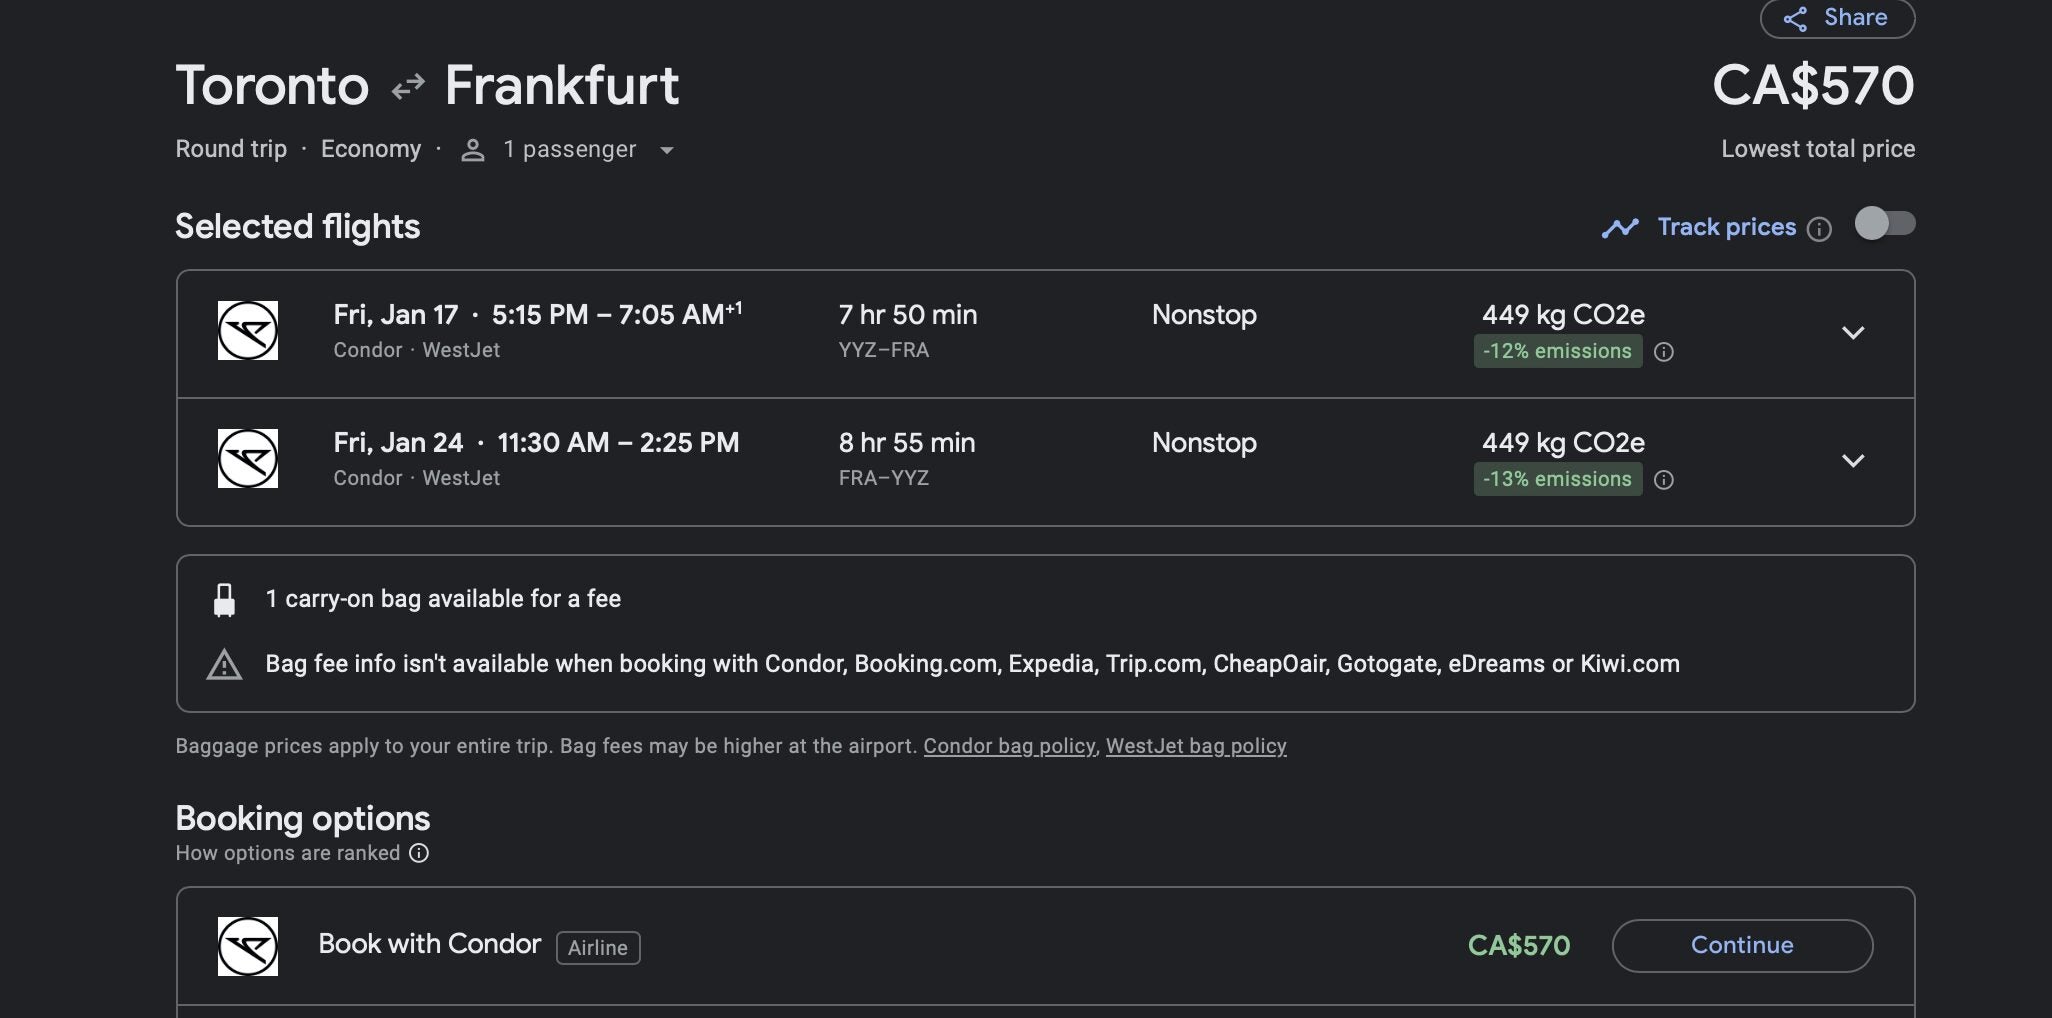Click the carry-on bag luggage icon
Screen dimensions: 2052x1018
[x=225, y=600]
